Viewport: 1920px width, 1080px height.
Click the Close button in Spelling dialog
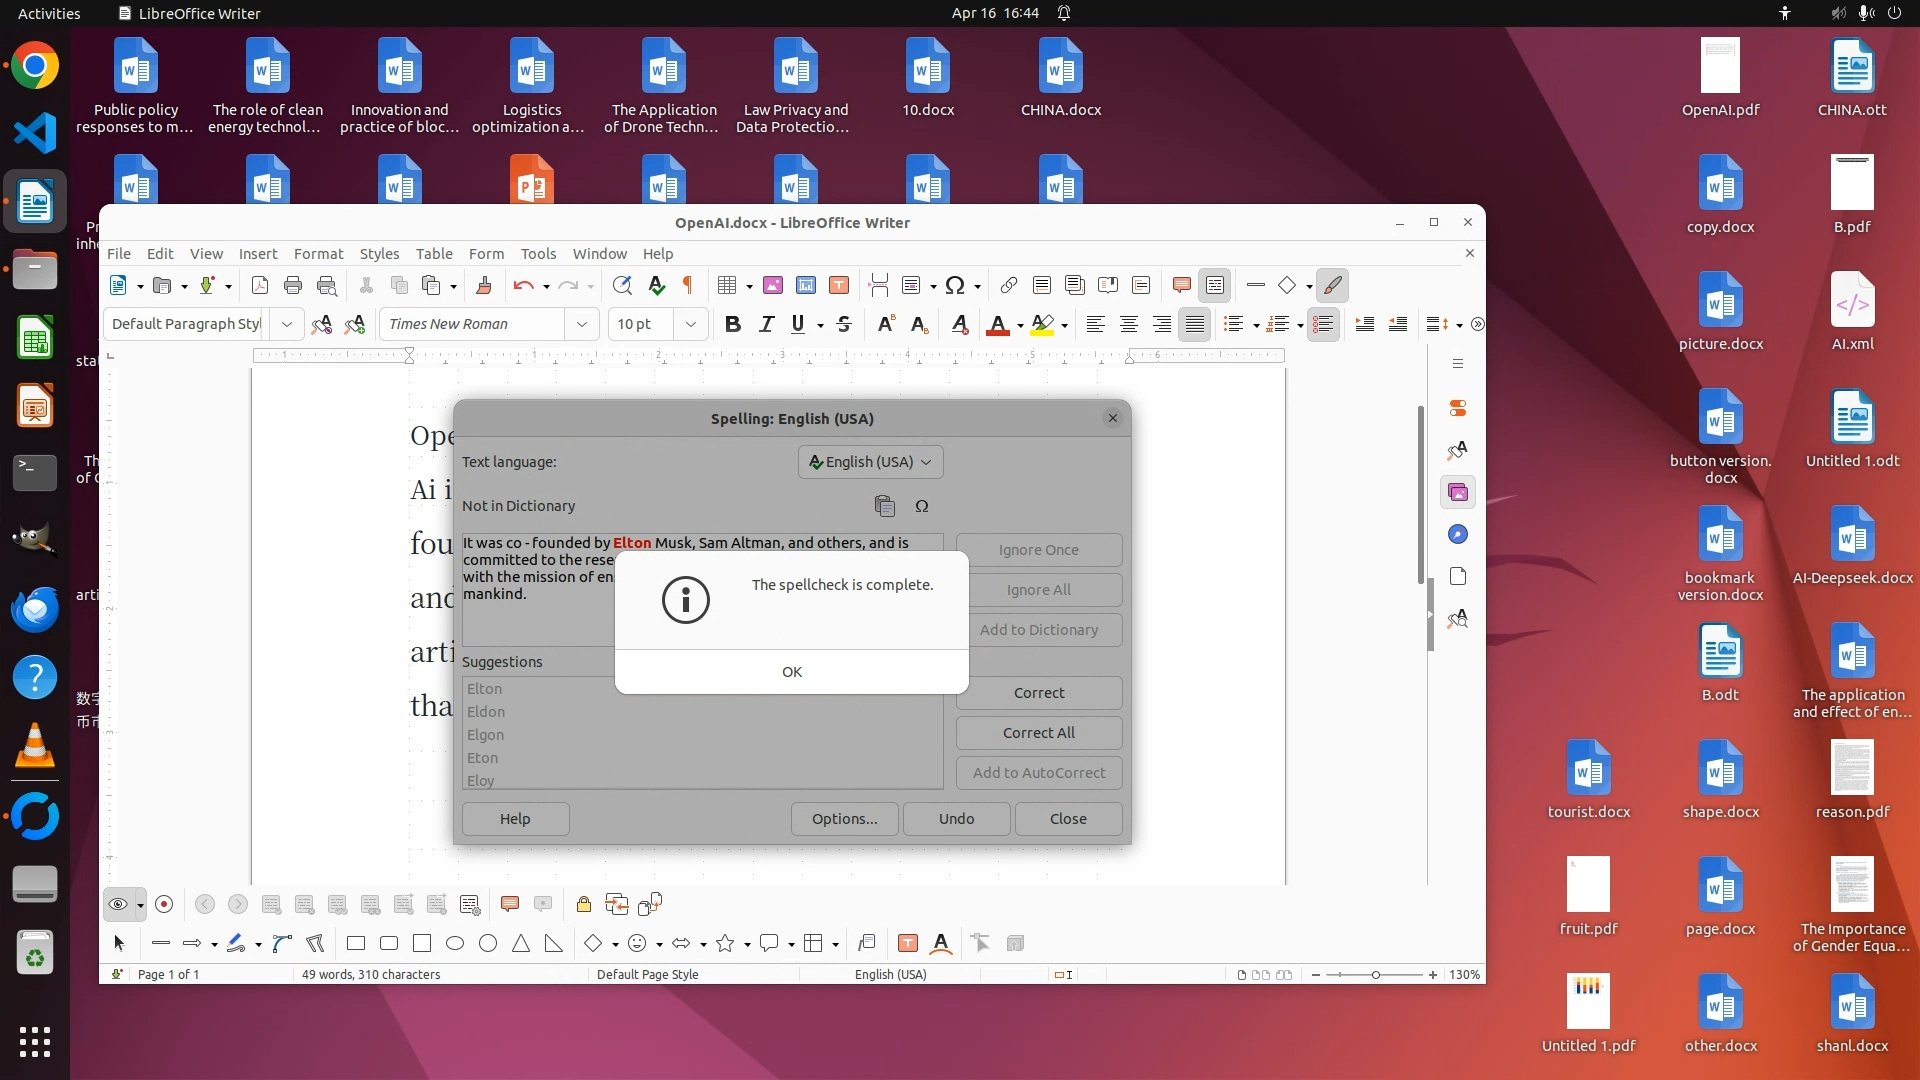pos(1067,819)
